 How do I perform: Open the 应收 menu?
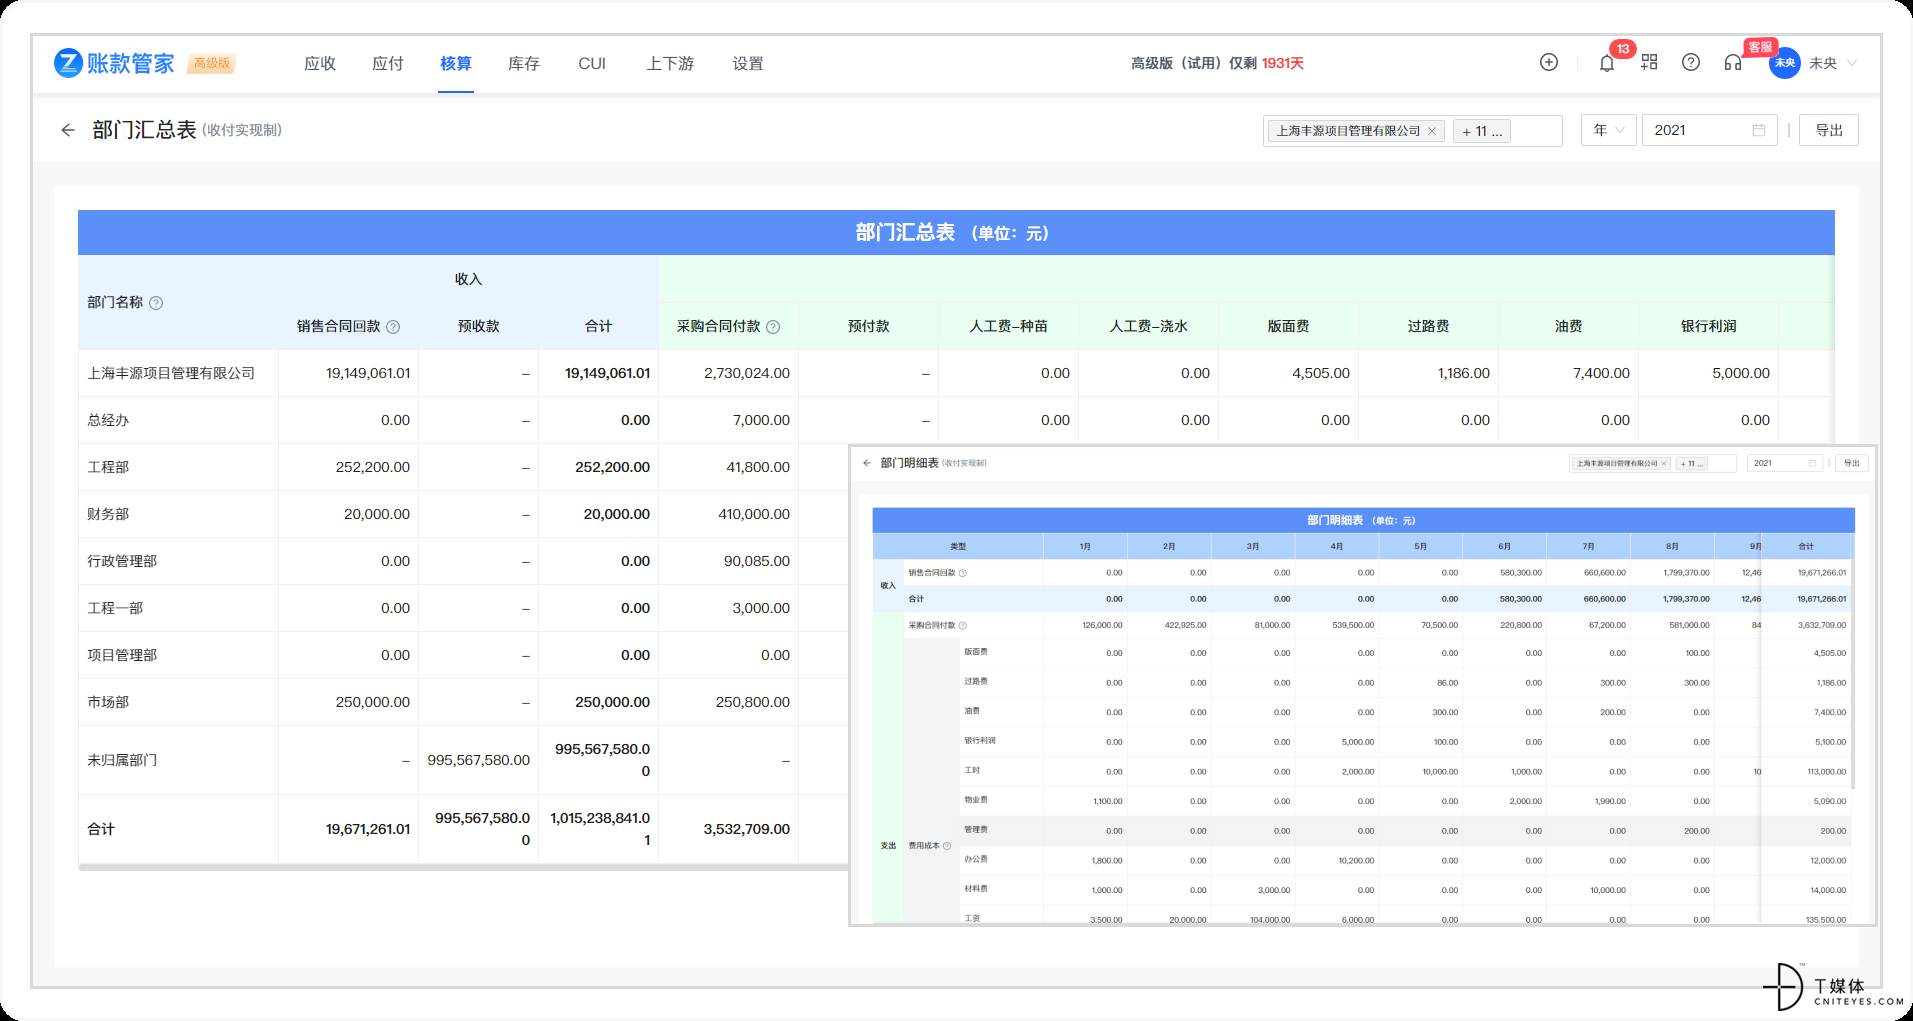tap(320, 63)
